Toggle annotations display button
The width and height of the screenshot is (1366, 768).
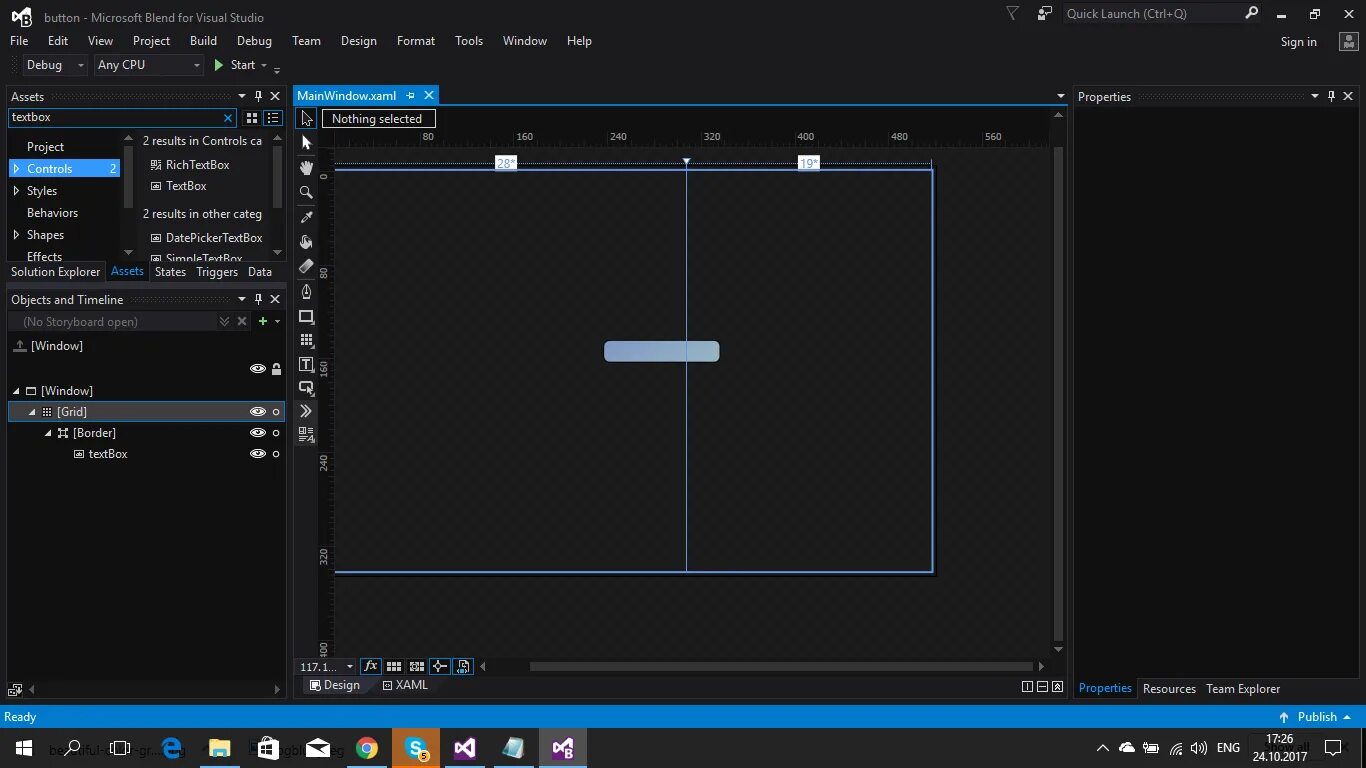point(463,666)
